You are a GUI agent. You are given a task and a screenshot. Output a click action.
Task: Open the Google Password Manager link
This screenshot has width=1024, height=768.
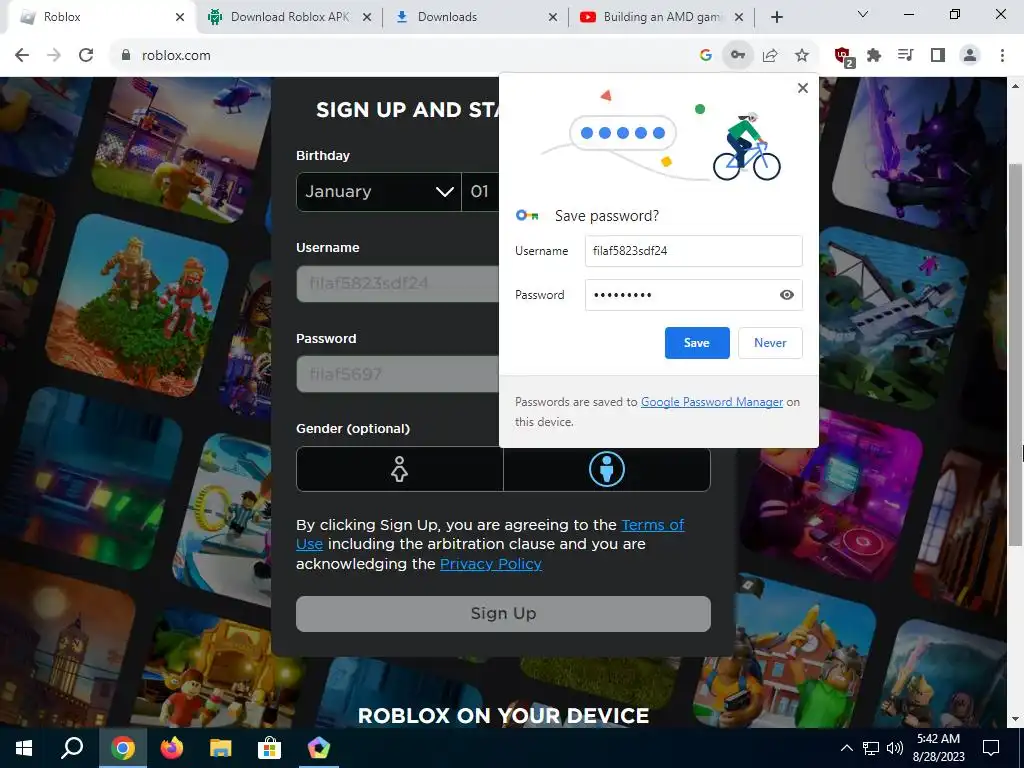712,402
